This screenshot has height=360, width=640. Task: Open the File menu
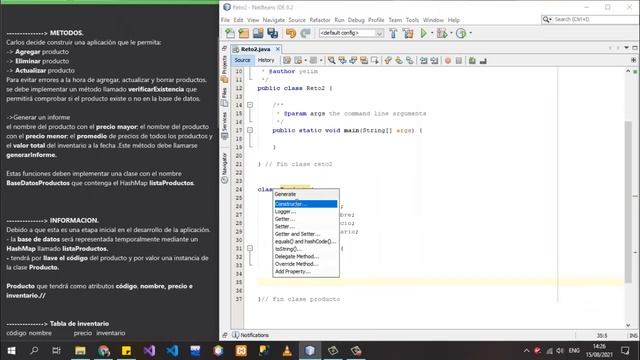pos(225,20)
